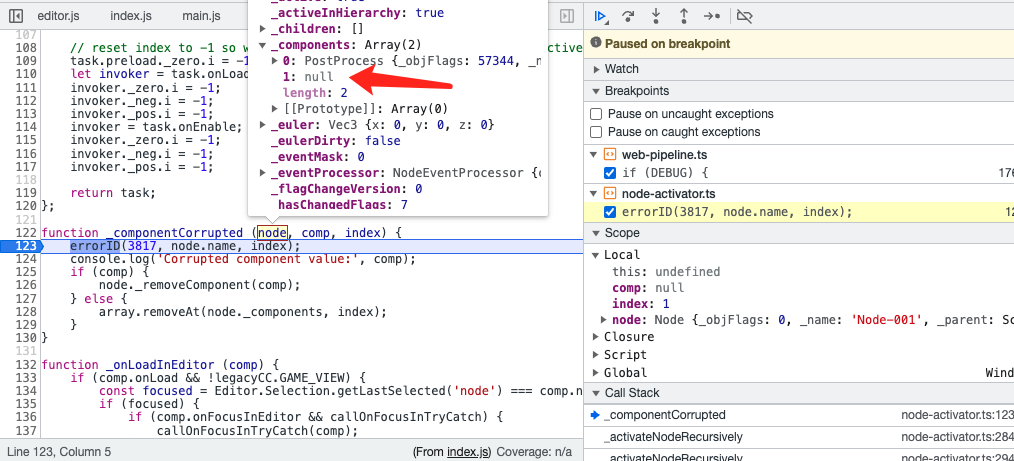Collapse _components array in tooltip
The image size is (1014, 461).
(x=263, y=45)
